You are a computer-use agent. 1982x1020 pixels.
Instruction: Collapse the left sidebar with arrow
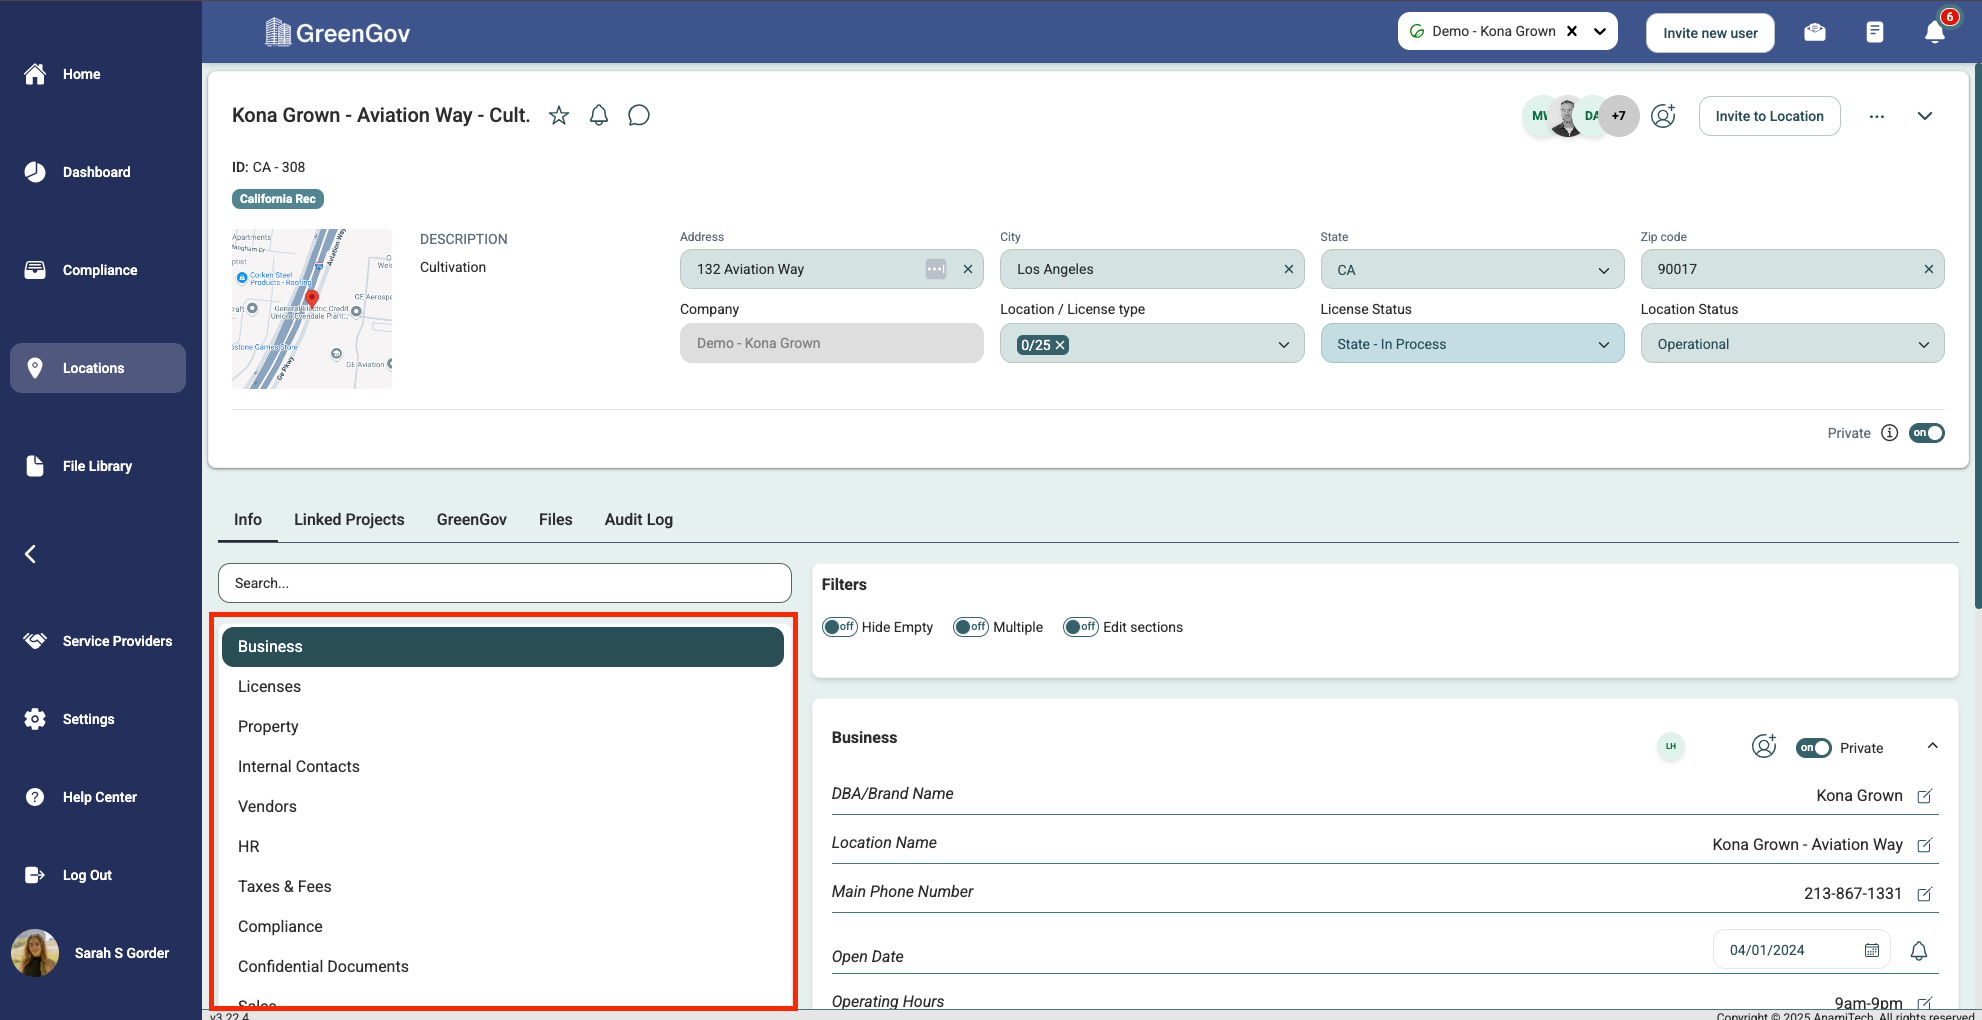[30, 554]
